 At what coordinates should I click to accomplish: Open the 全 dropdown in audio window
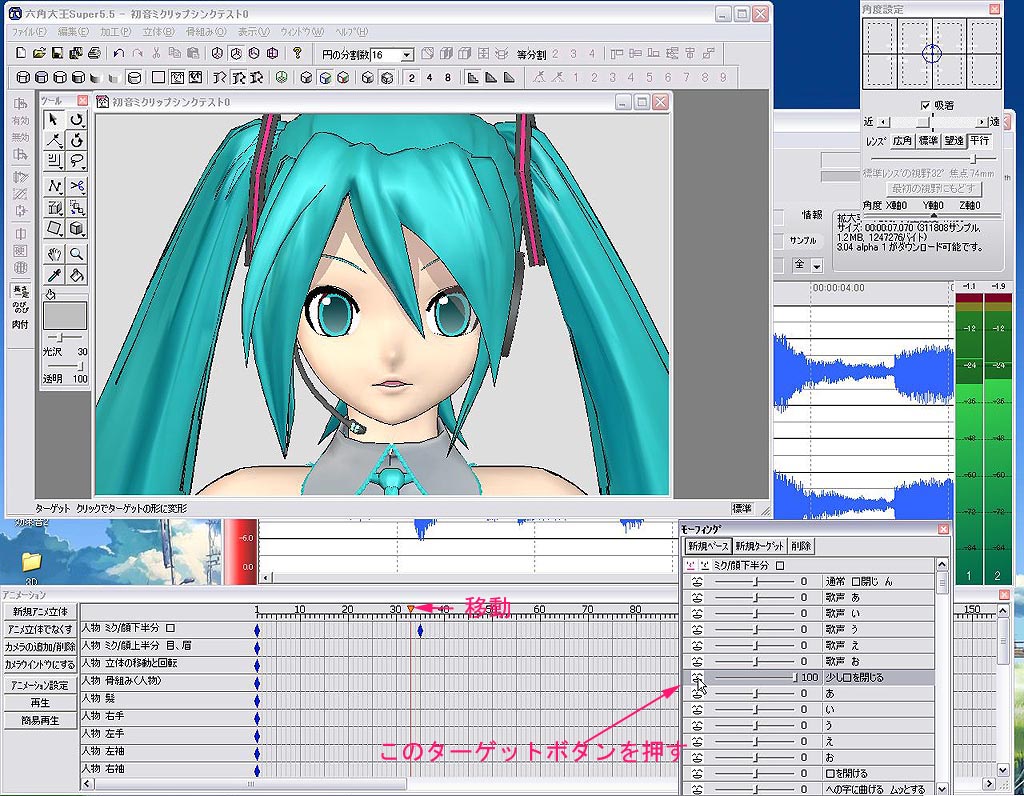(x=816, y=266)
